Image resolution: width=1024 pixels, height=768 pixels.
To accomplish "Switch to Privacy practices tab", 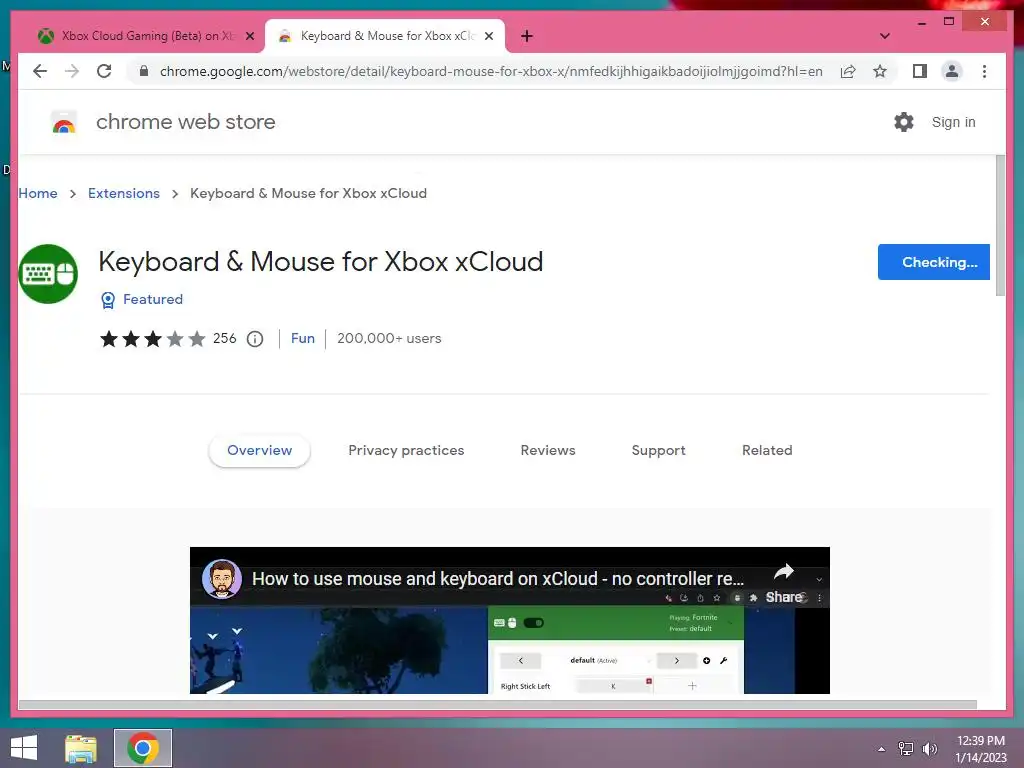I will (406, 450).
